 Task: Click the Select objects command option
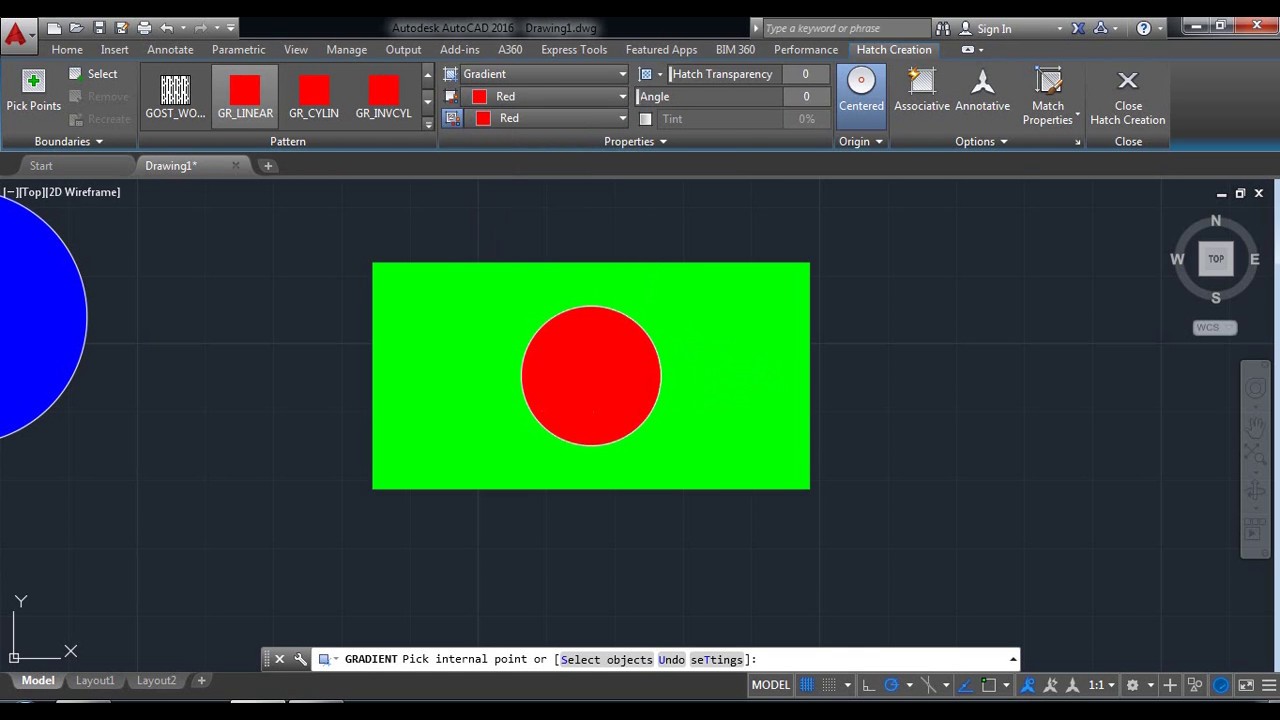coord(606,660)
